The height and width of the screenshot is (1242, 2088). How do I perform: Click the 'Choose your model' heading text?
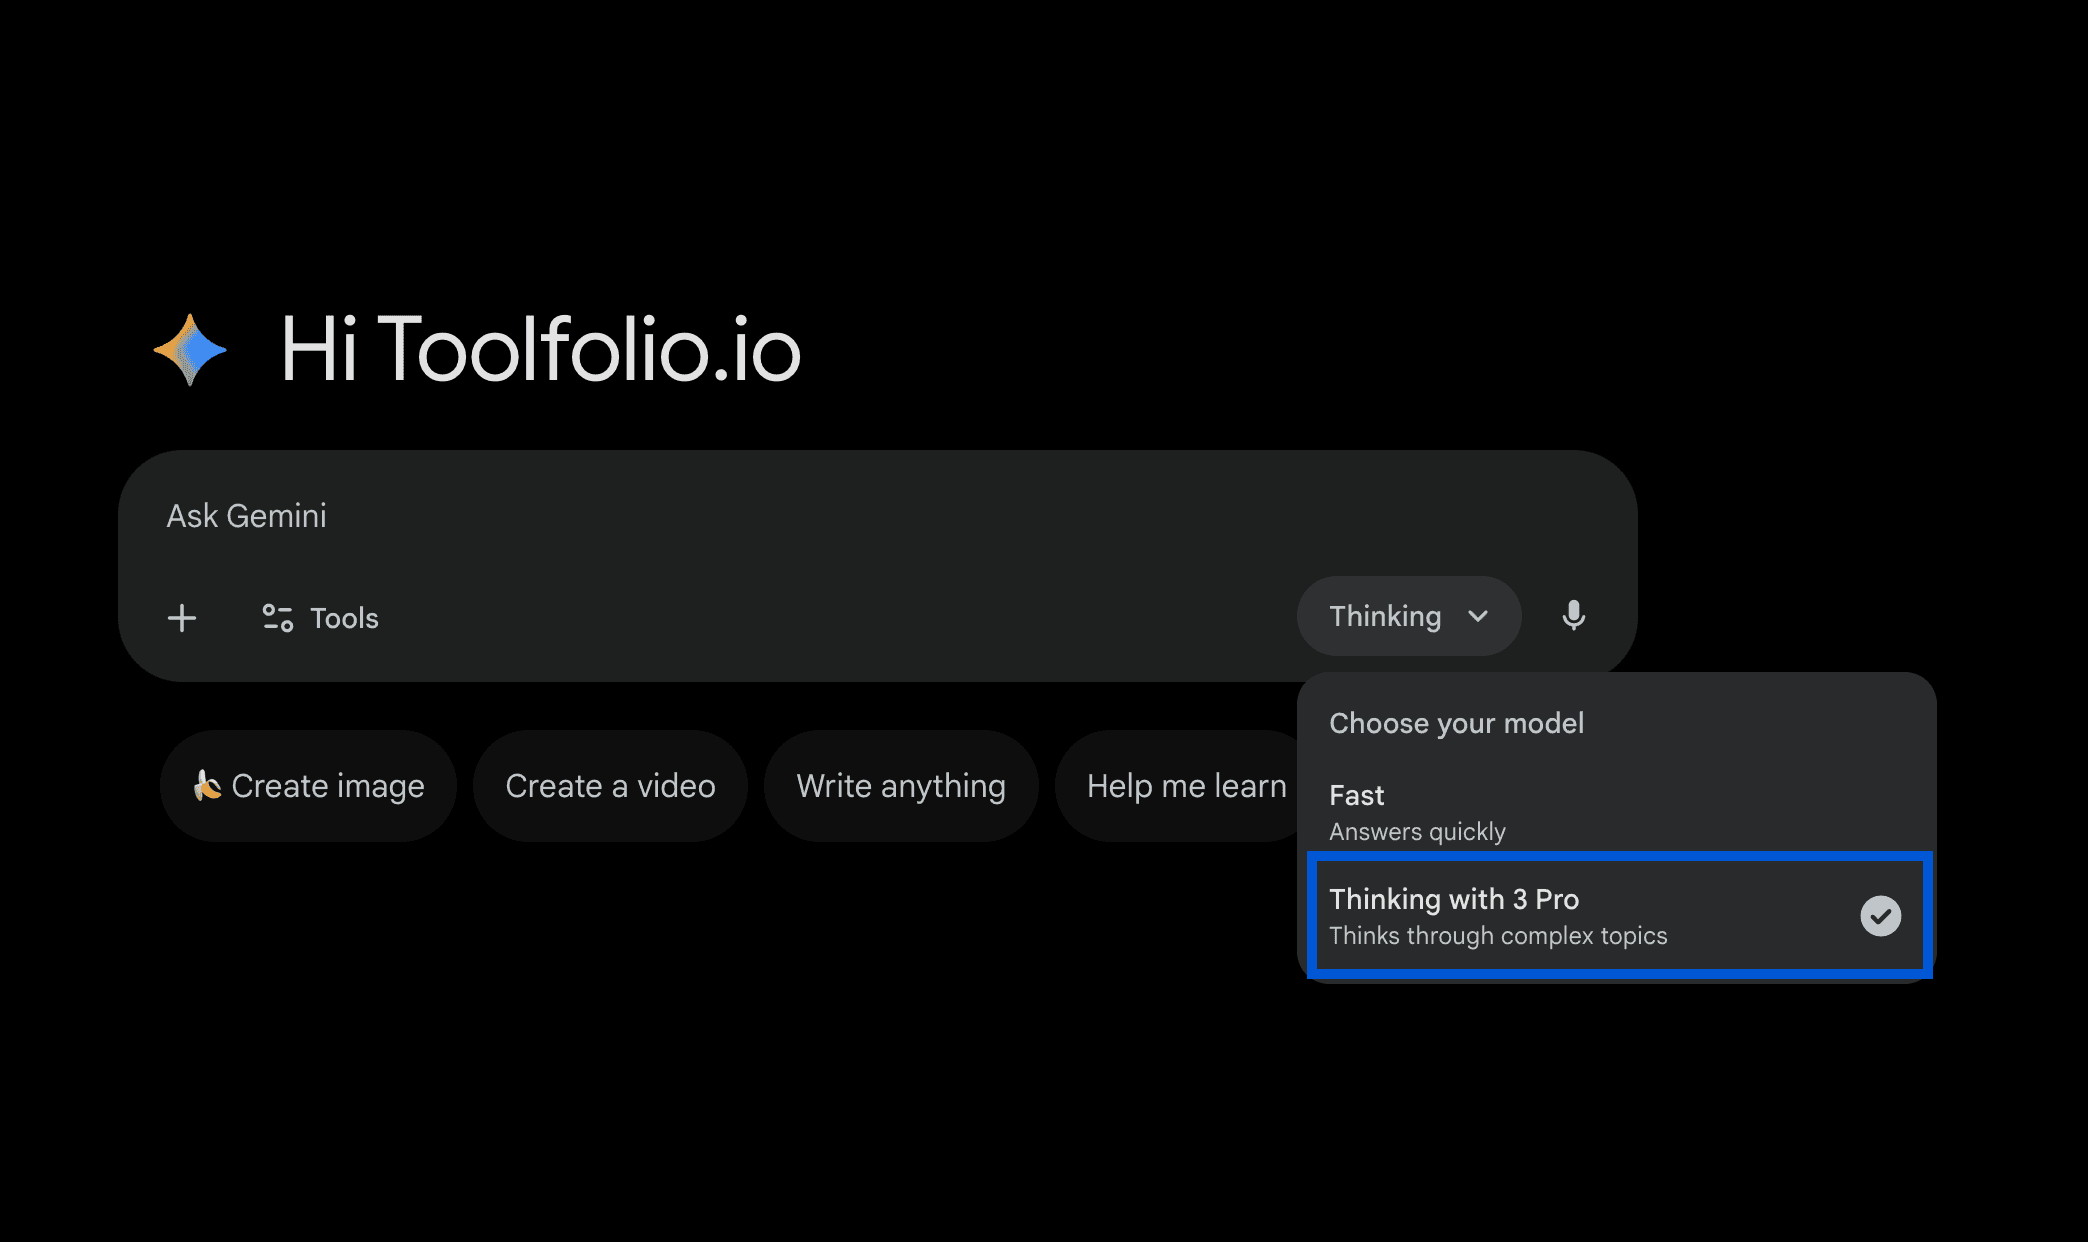(1456, 723)
